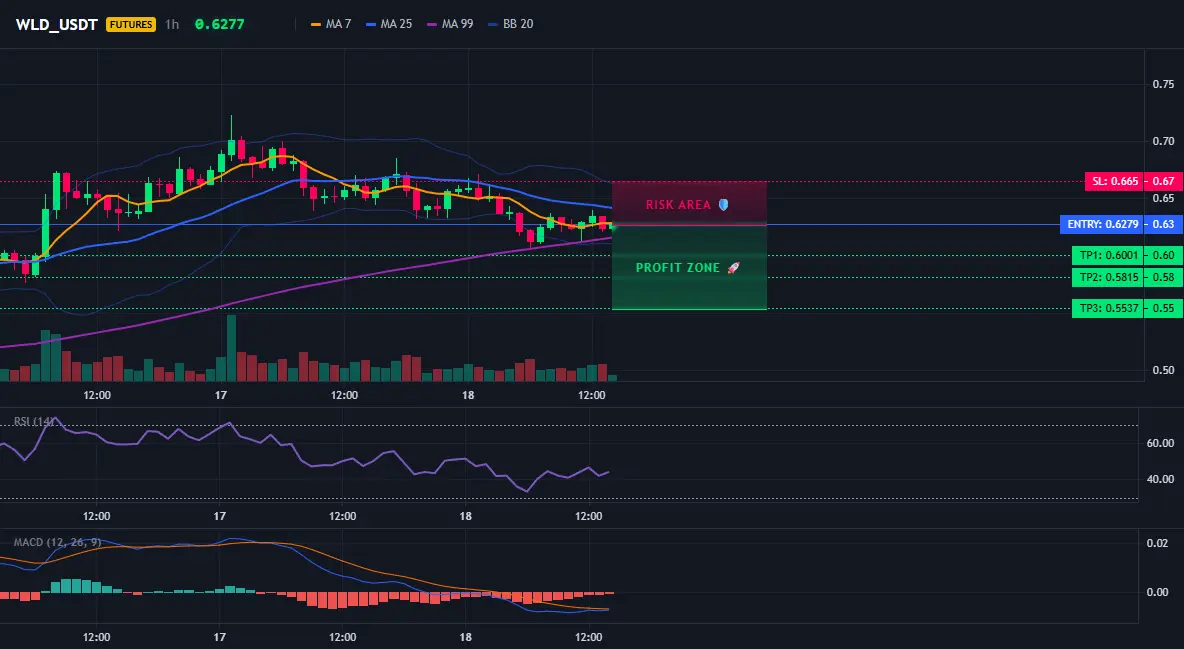Click the FUTURES badge

pyautogui.click(x=131, y=24)
